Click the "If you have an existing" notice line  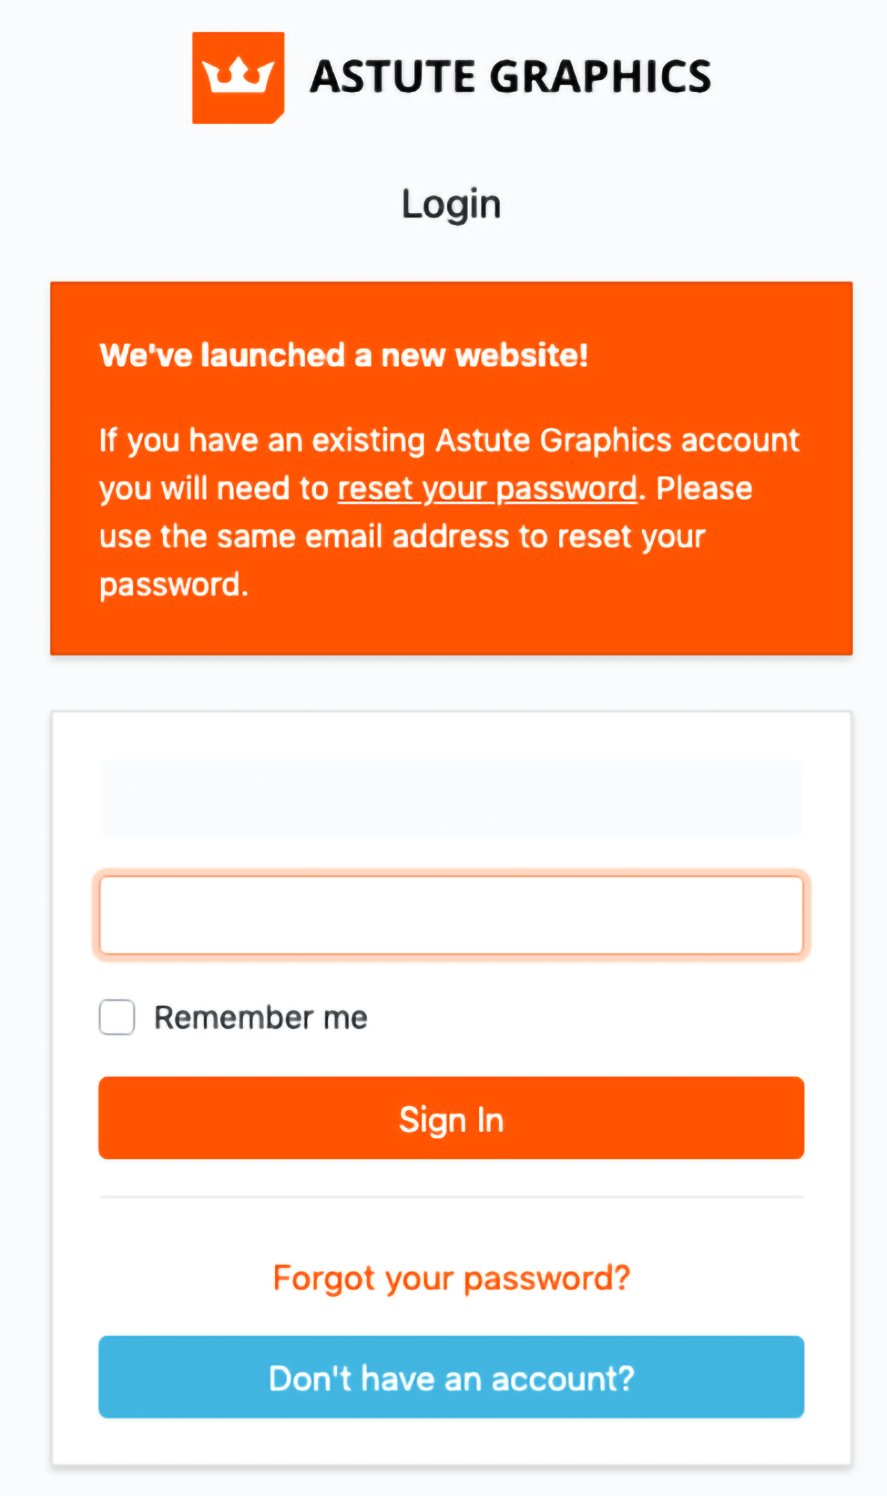click(265, 441)
